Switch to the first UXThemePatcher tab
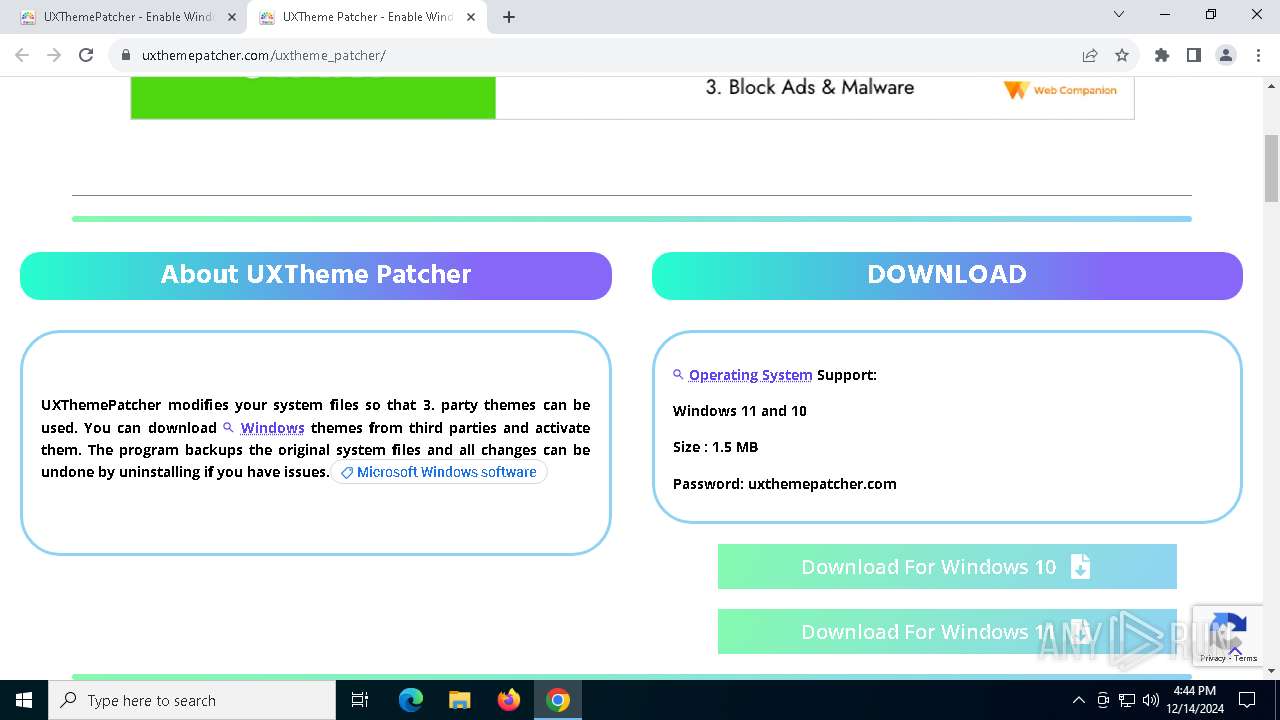The width and height of the screenshot is (1280, 720). coord(126,17)
